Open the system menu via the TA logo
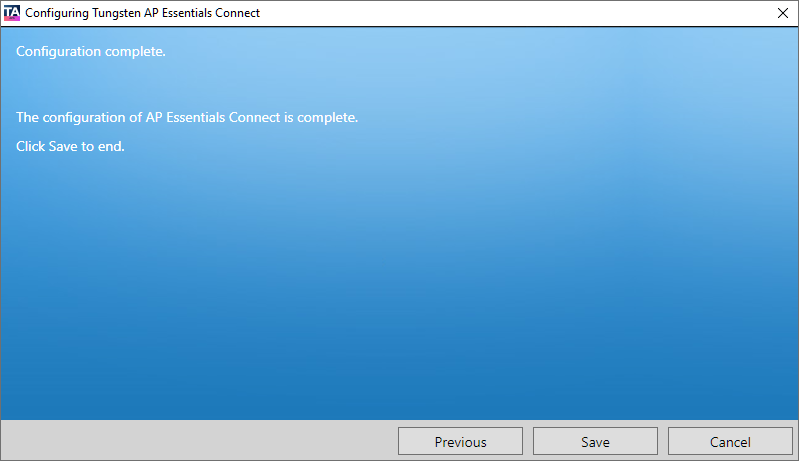This screenshot has width=799, height=461. tap(12, 13)
